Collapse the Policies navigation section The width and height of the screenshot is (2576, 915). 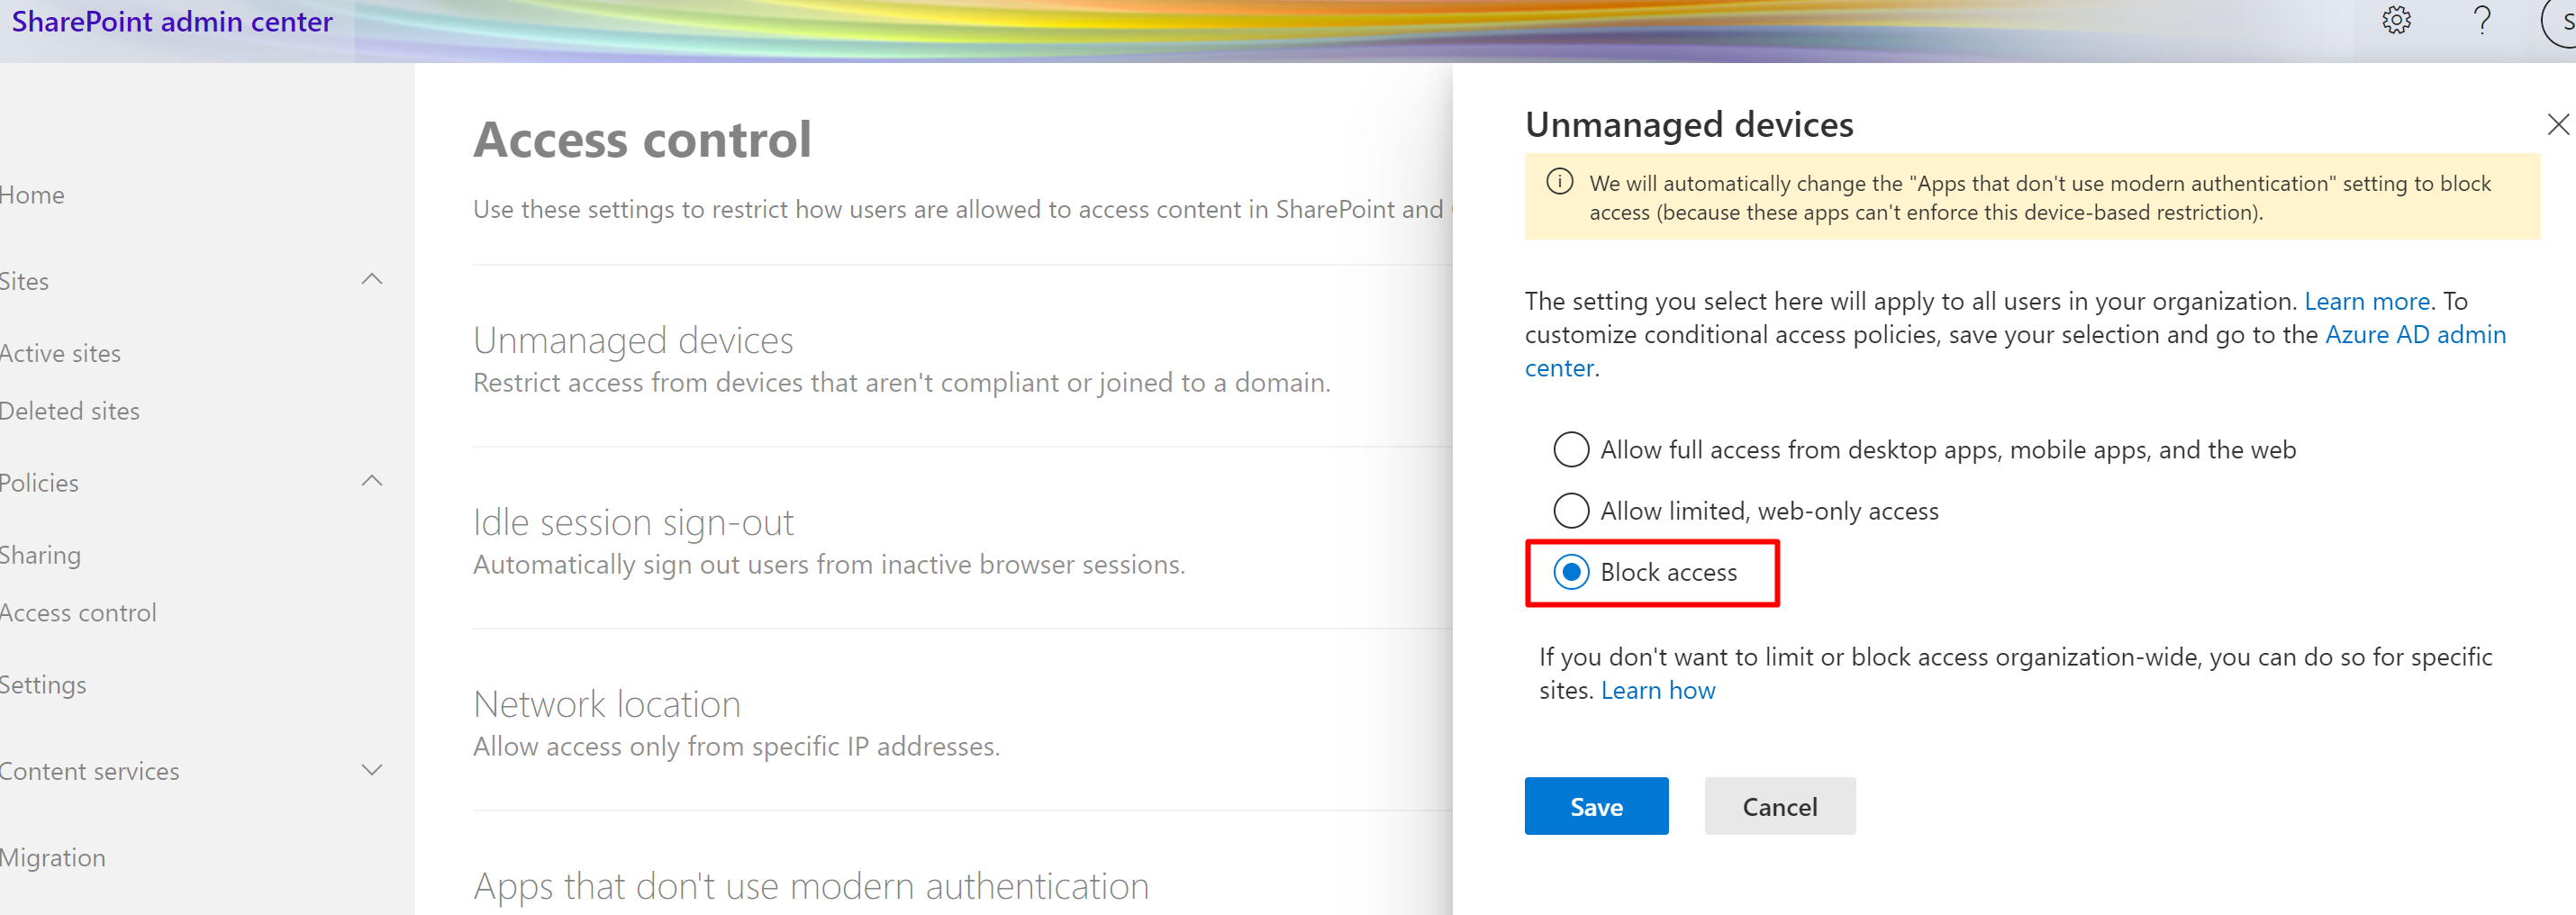(372, 482)
